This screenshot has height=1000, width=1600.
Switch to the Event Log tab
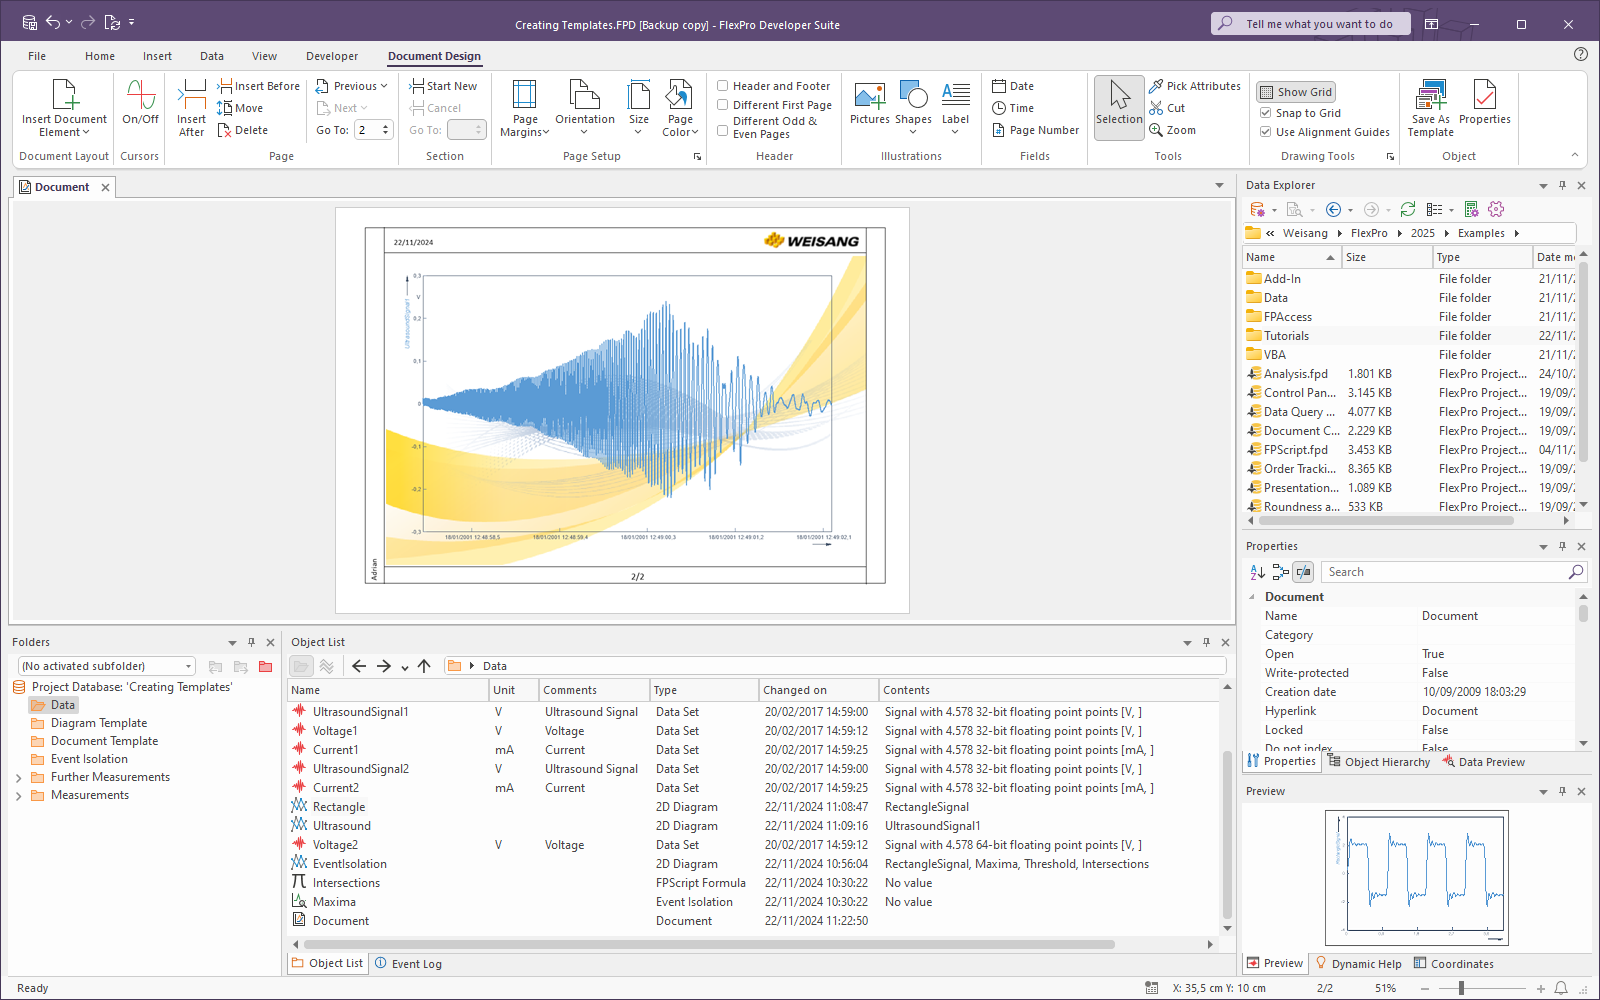(x=409, y=964)
